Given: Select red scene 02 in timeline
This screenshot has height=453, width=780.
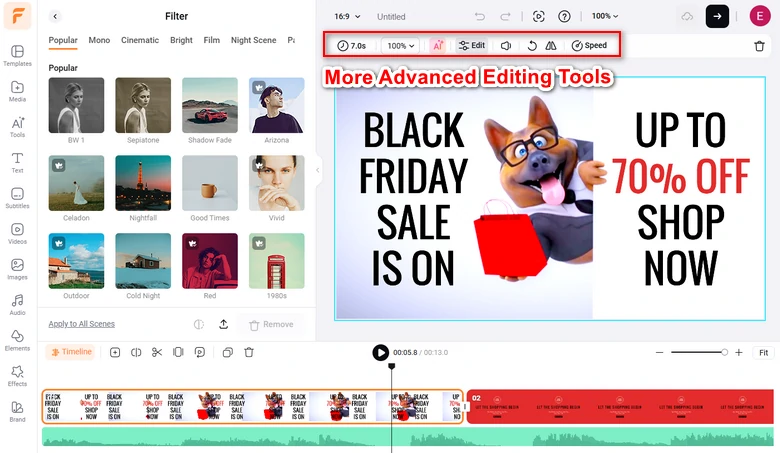Looking at the screenshot, I should pos(620,407).
